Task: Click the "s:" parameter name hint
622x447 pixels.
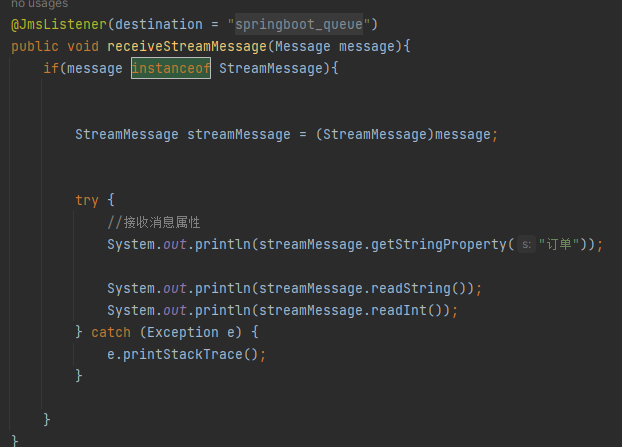Action: click(527, 245)
